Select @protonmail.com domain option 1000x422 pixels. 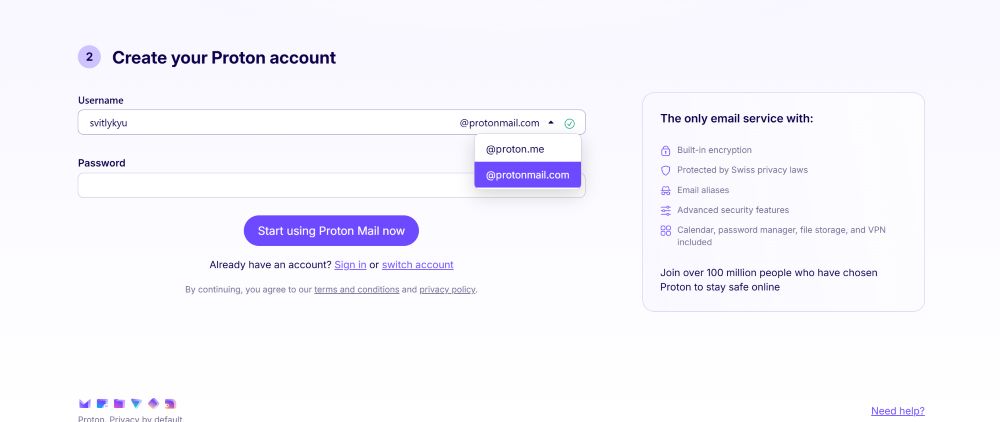tap(527, 175)
